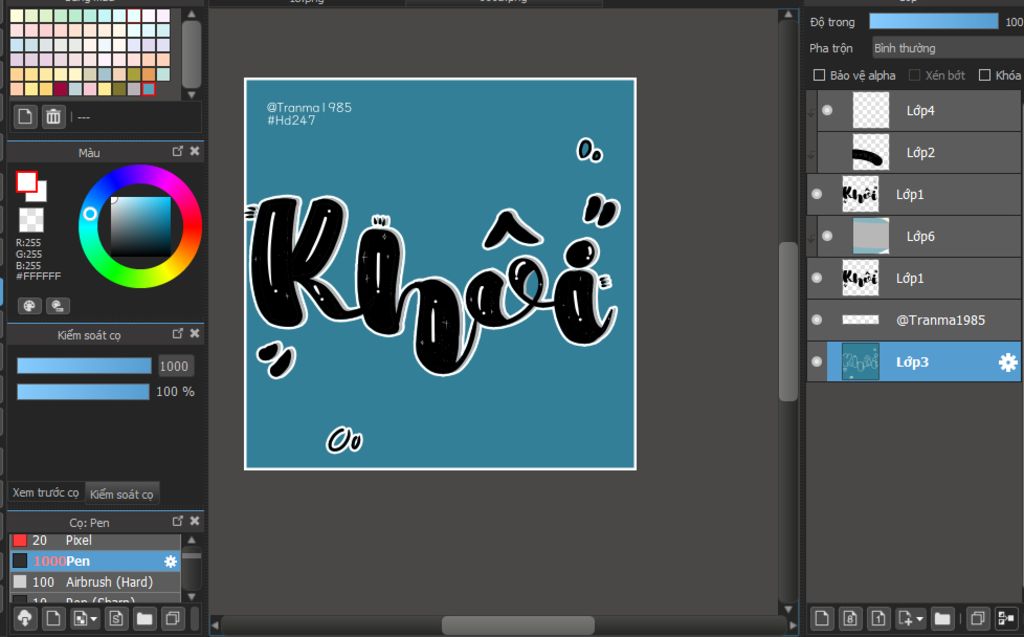Toggle visibility of Lớp6 layer
1024x637 pixels.
coord(827,236)
